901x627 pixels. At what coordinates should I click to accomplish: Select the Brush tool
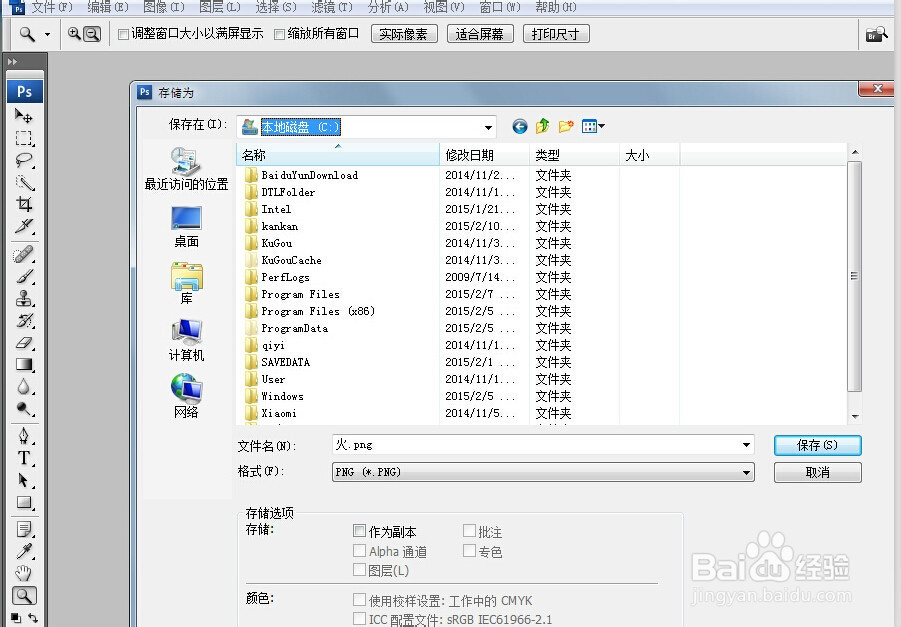[x=23, y=276]
